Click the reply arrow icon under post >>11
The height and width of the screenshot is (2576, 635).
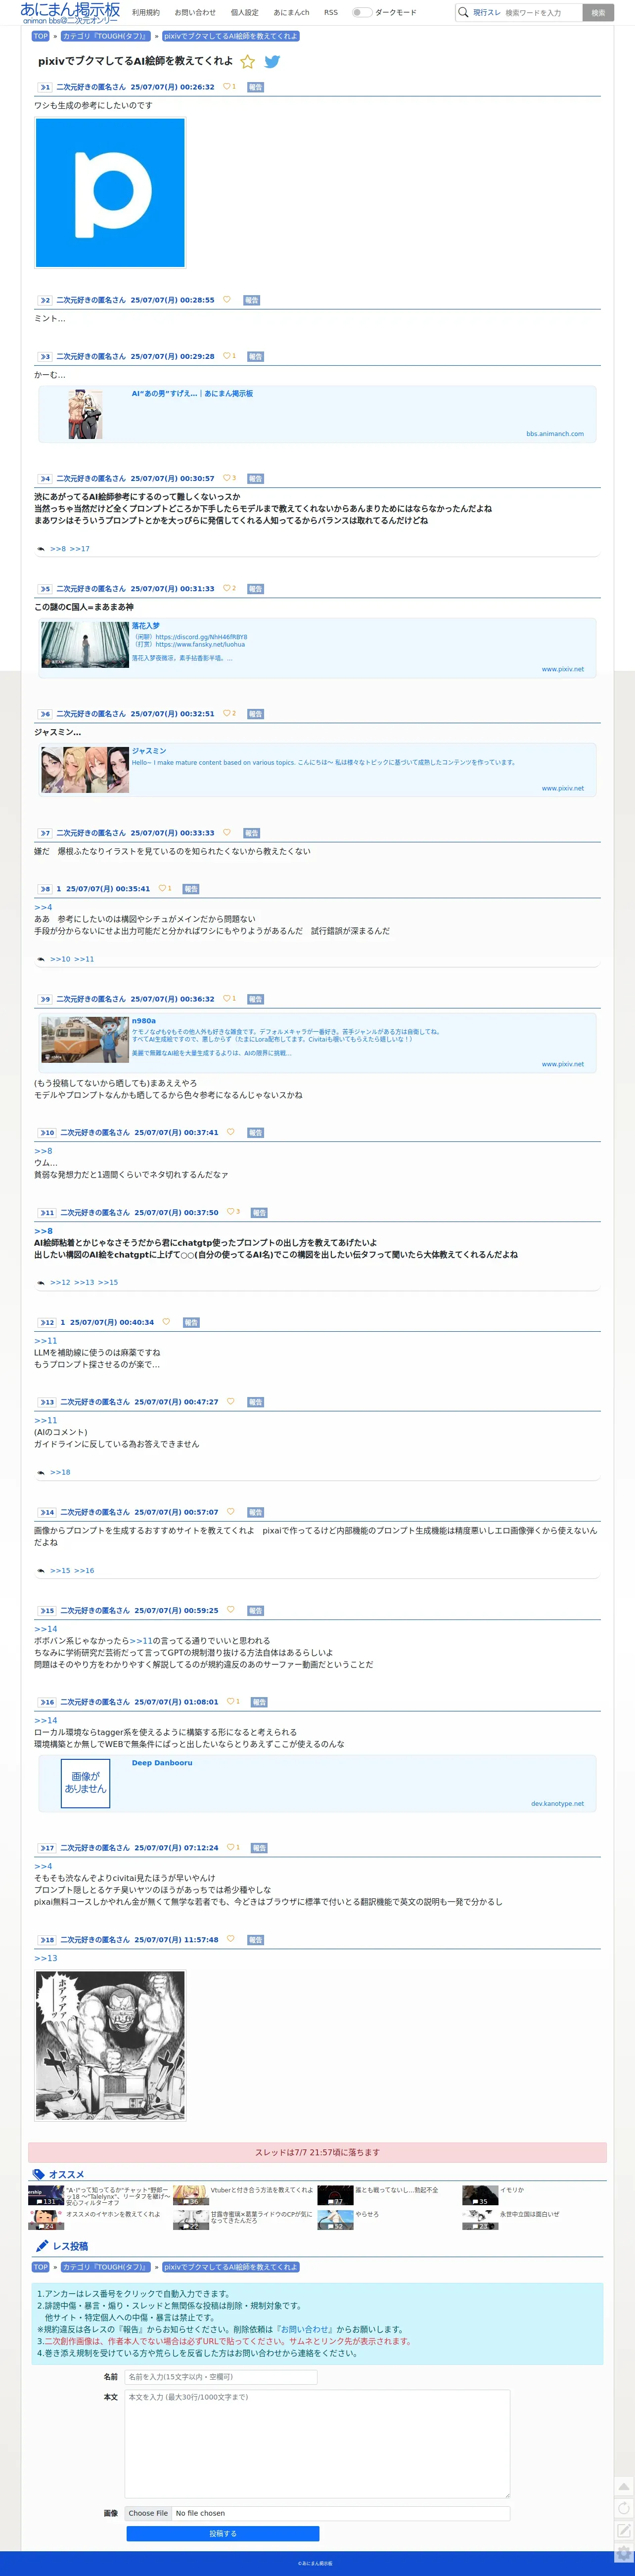[41, 1282]
